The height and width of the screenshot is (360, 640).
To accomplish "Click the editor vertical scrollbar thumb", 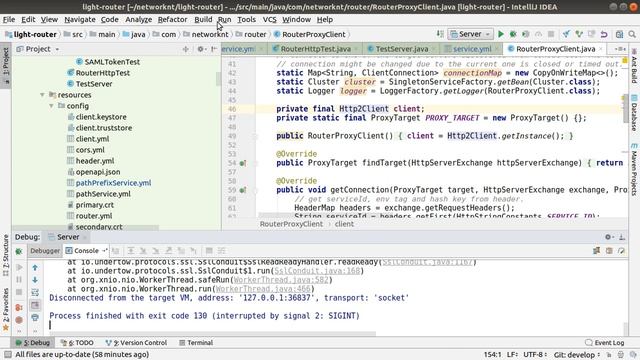I will tap(625, 110).
